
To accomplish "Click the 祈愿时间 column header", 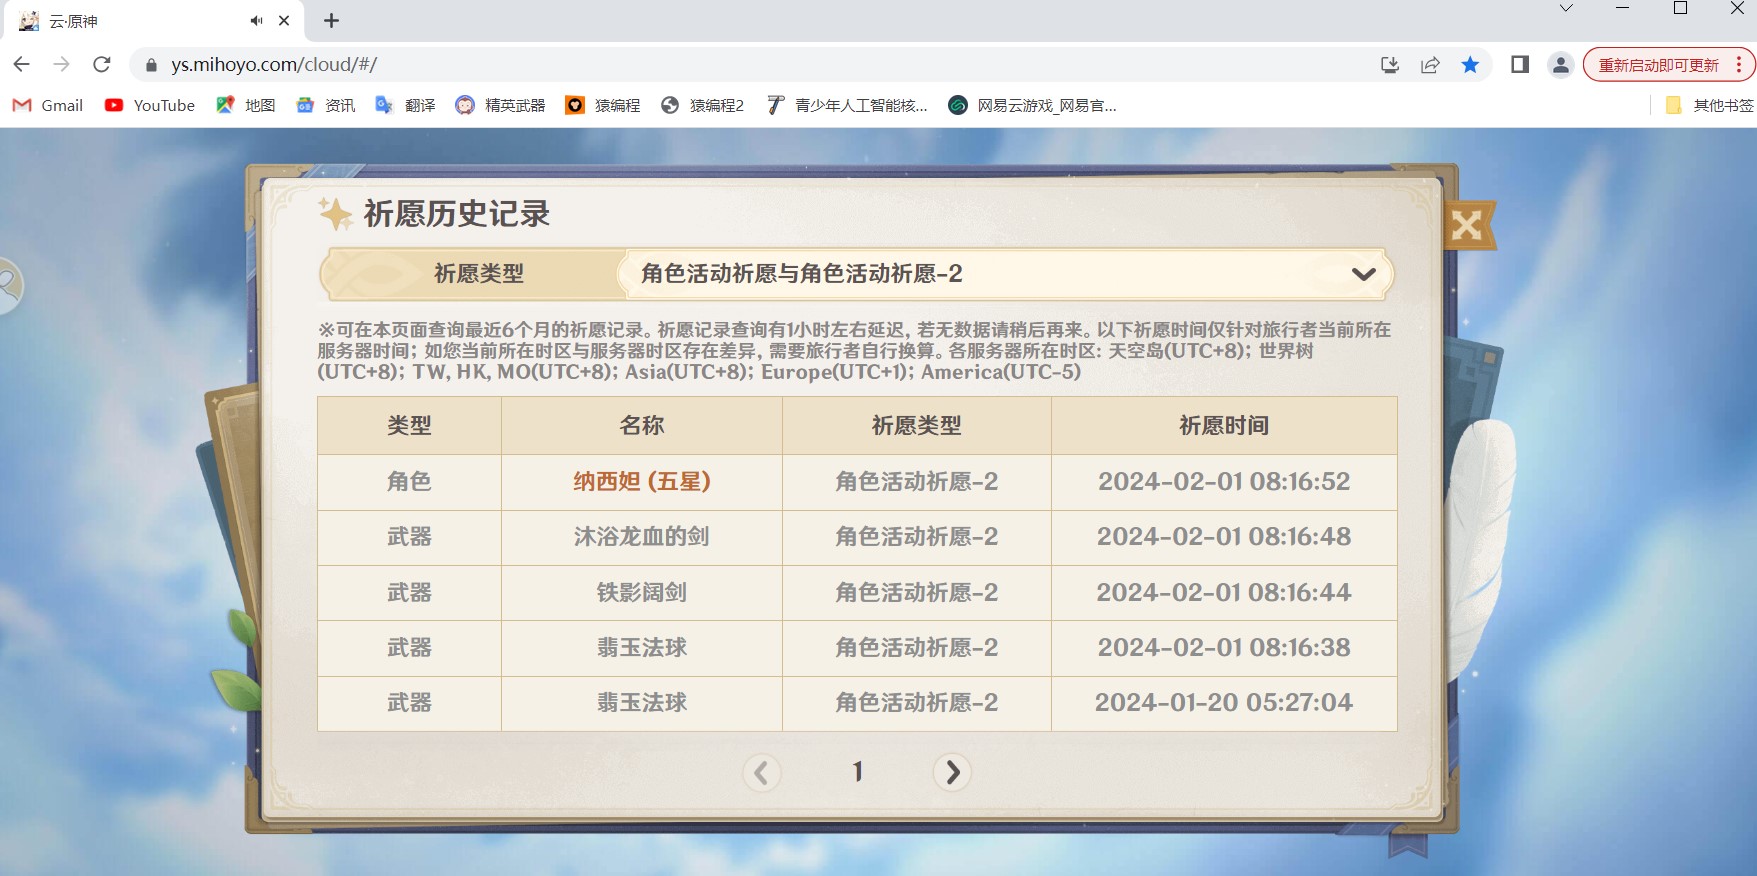I will pos(1224,426).
